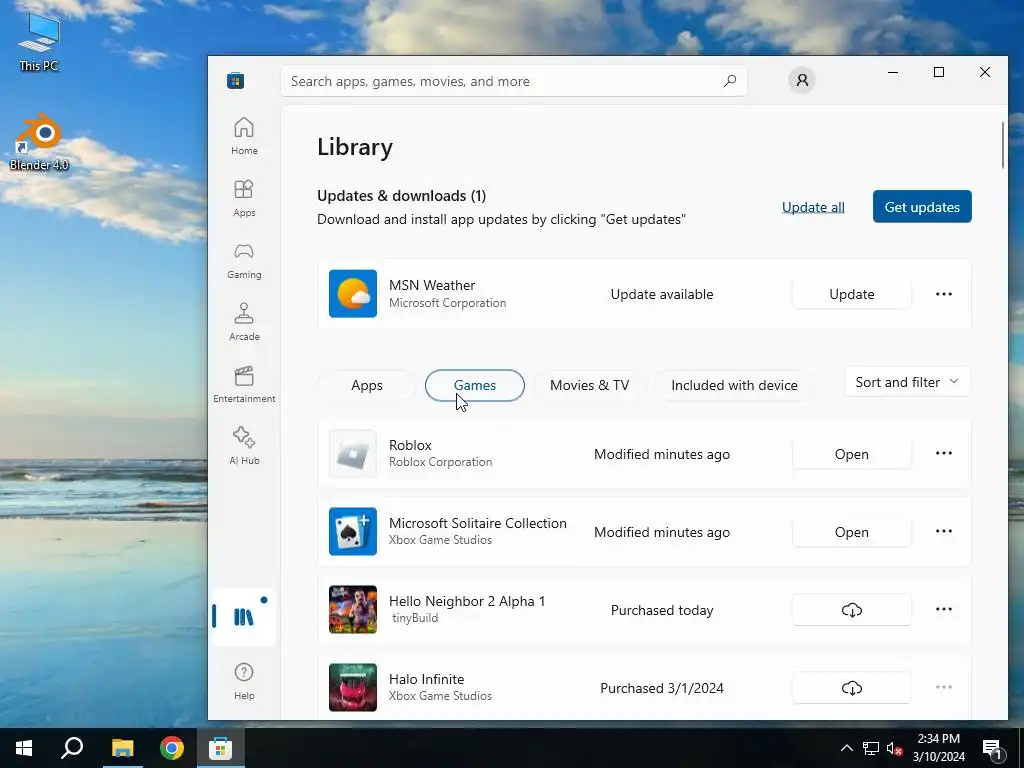Click the Hello Neighbor 2 Alpha 1 title
1024x768 pixels.
467,601
